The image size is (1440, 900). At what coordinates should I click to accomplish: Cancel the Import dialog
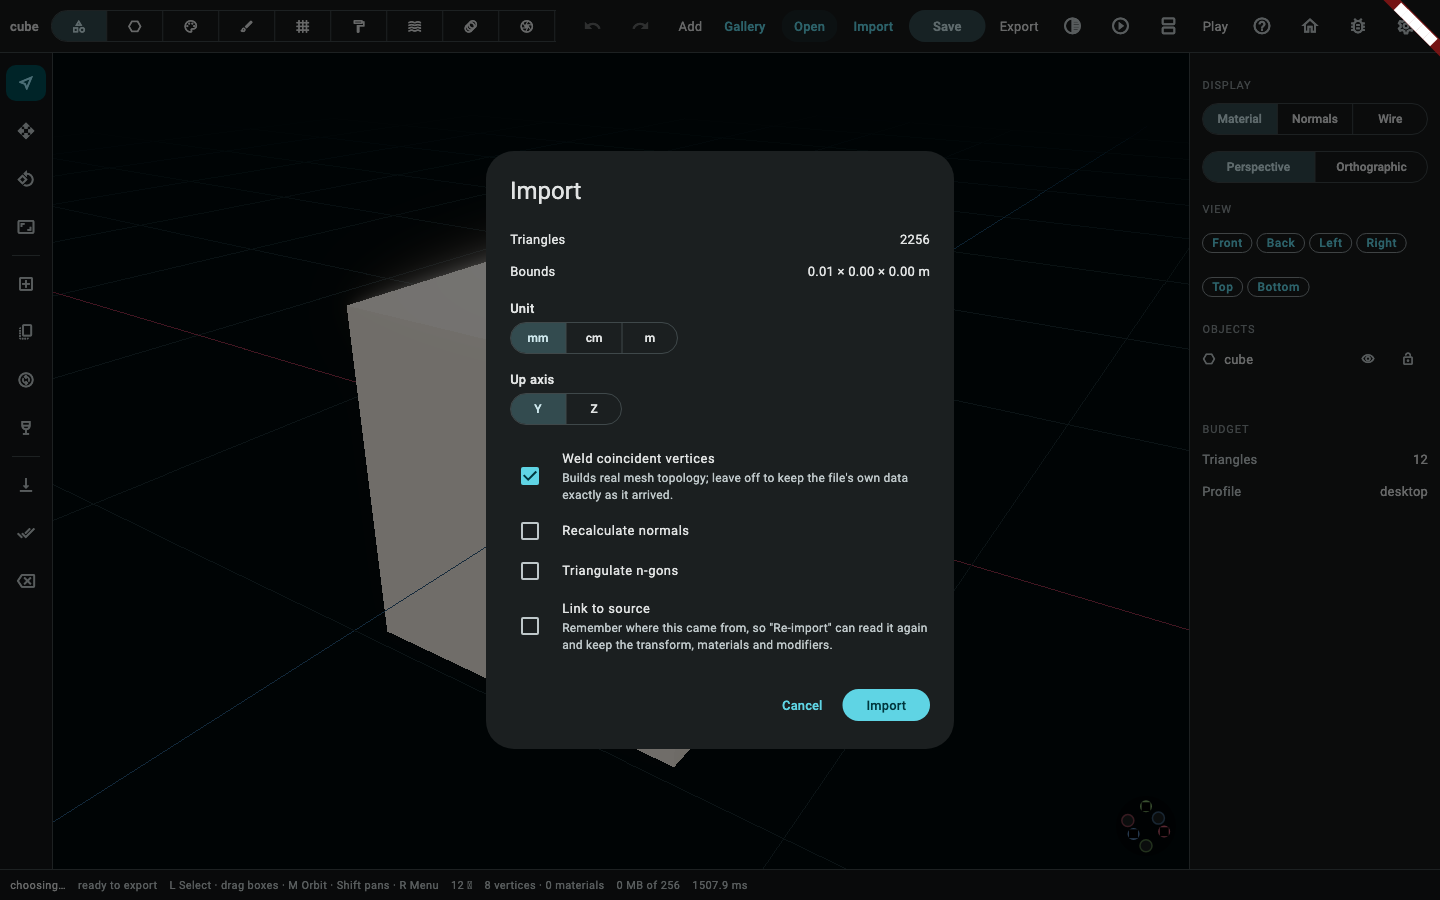(x=802, y=705)
